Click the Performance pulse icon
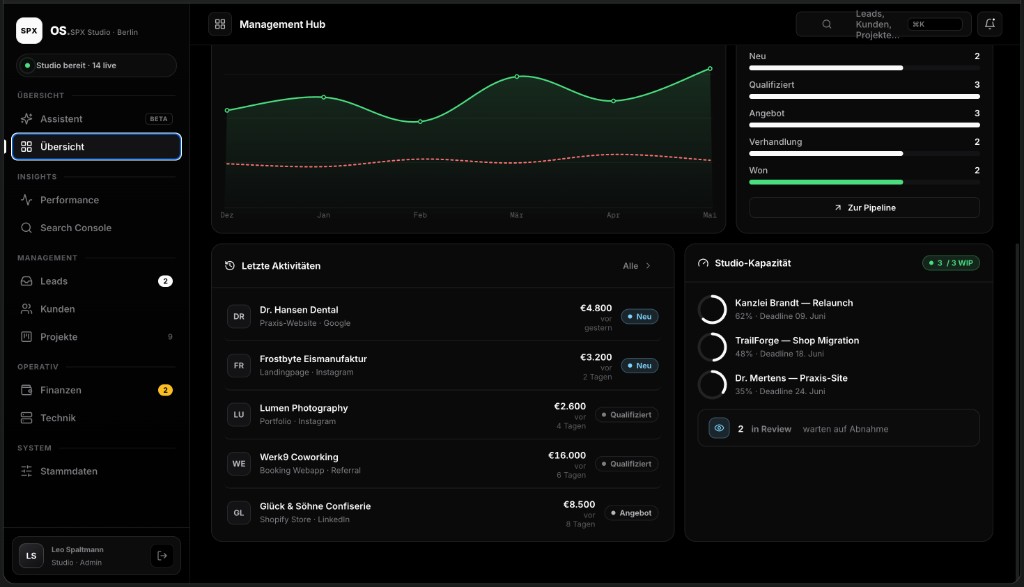The width and height of the screenshot is (1024, 587). 26,200
